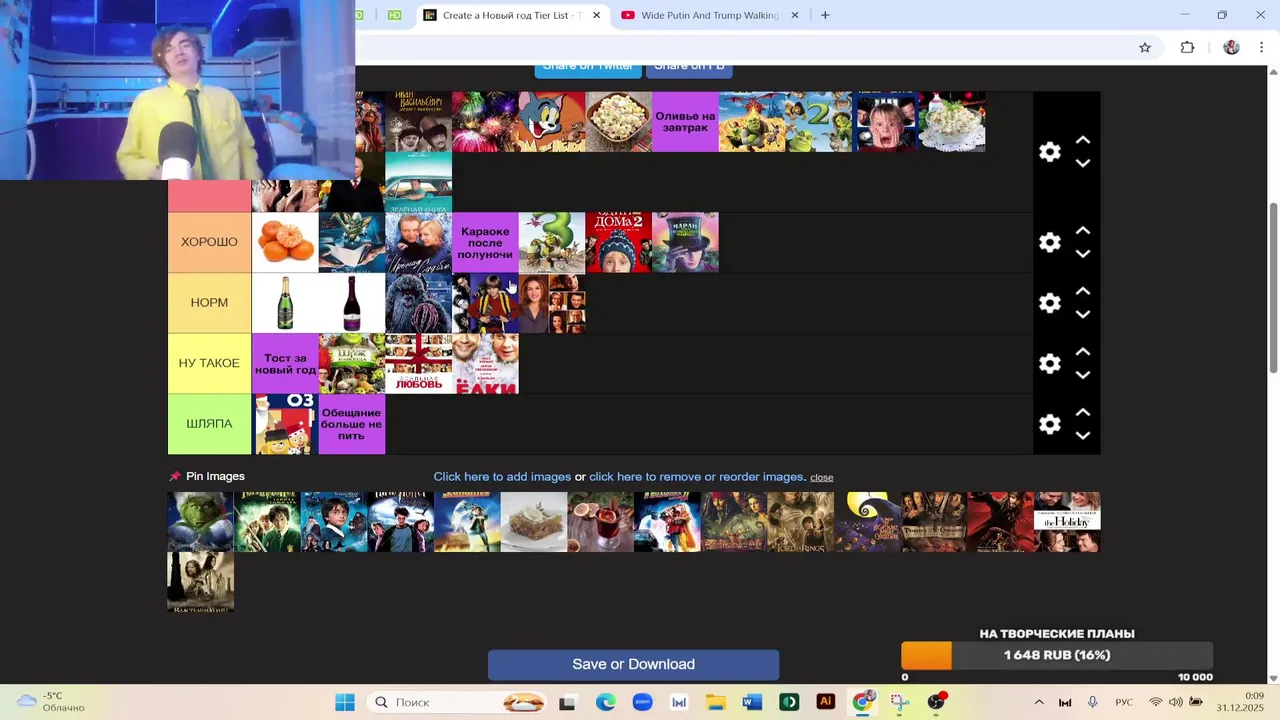
Task: Select Тост за новый год tile
Action: coord(285,363)
